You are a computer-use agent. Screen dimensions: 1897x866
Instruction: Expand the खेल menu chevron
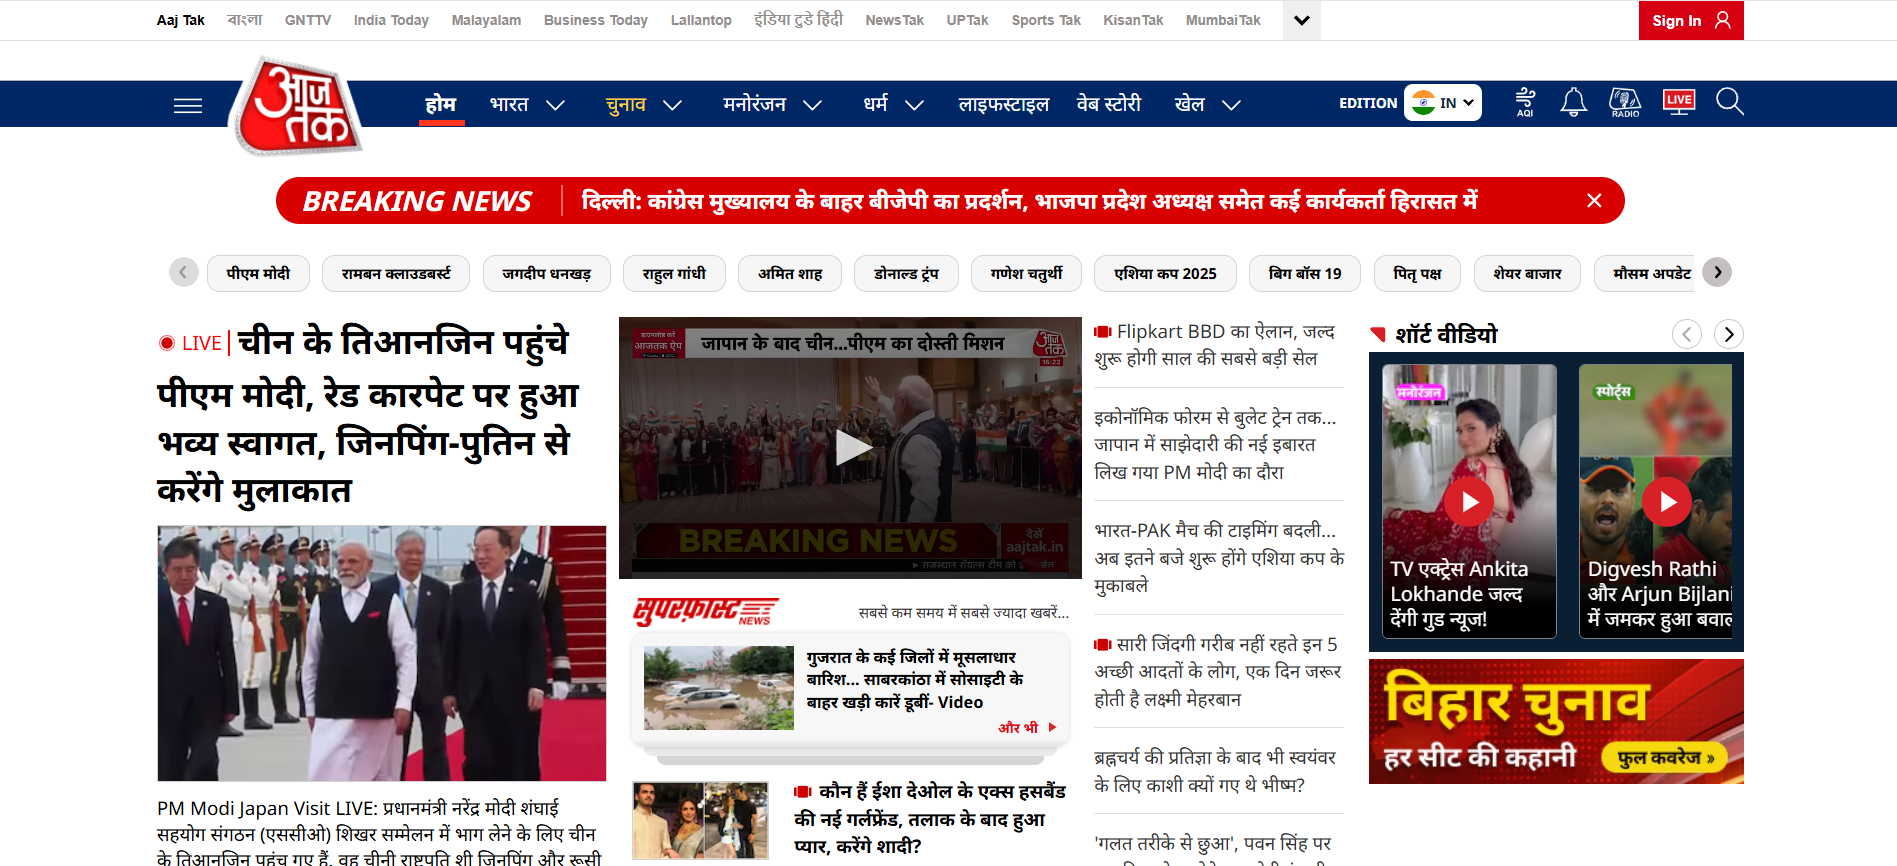pyautogui.click(x=1232, y=105)
